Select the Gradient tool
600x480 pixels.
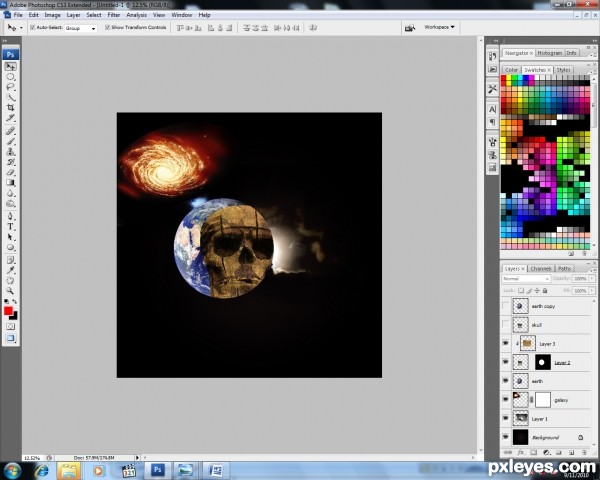click(10, 183)
